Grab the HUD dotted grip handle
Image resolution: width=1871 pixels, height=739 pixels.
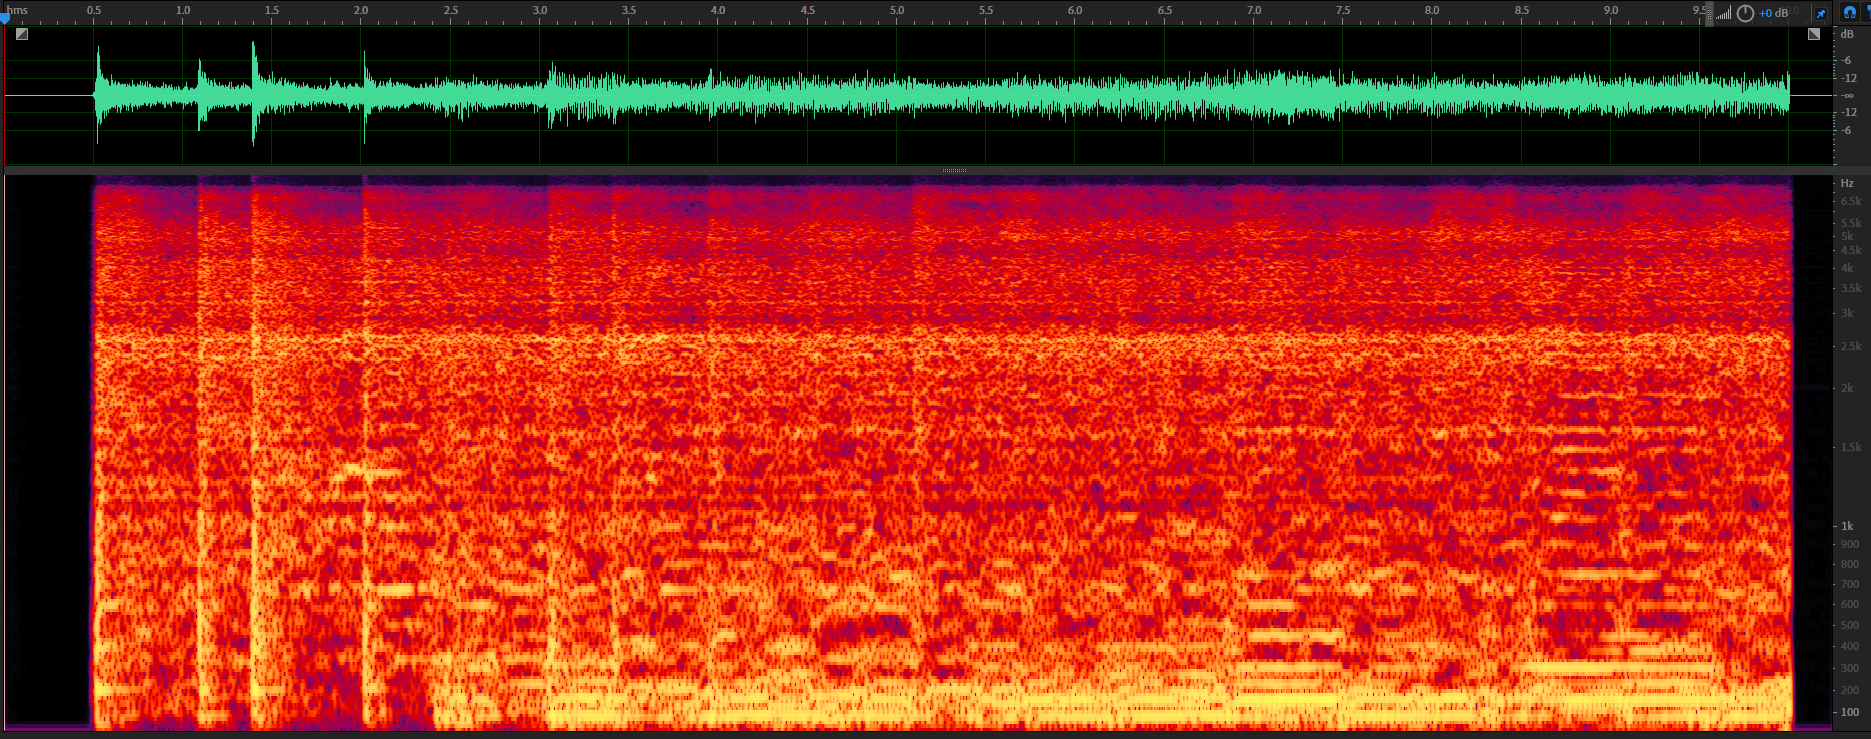tap(1710, 13)
